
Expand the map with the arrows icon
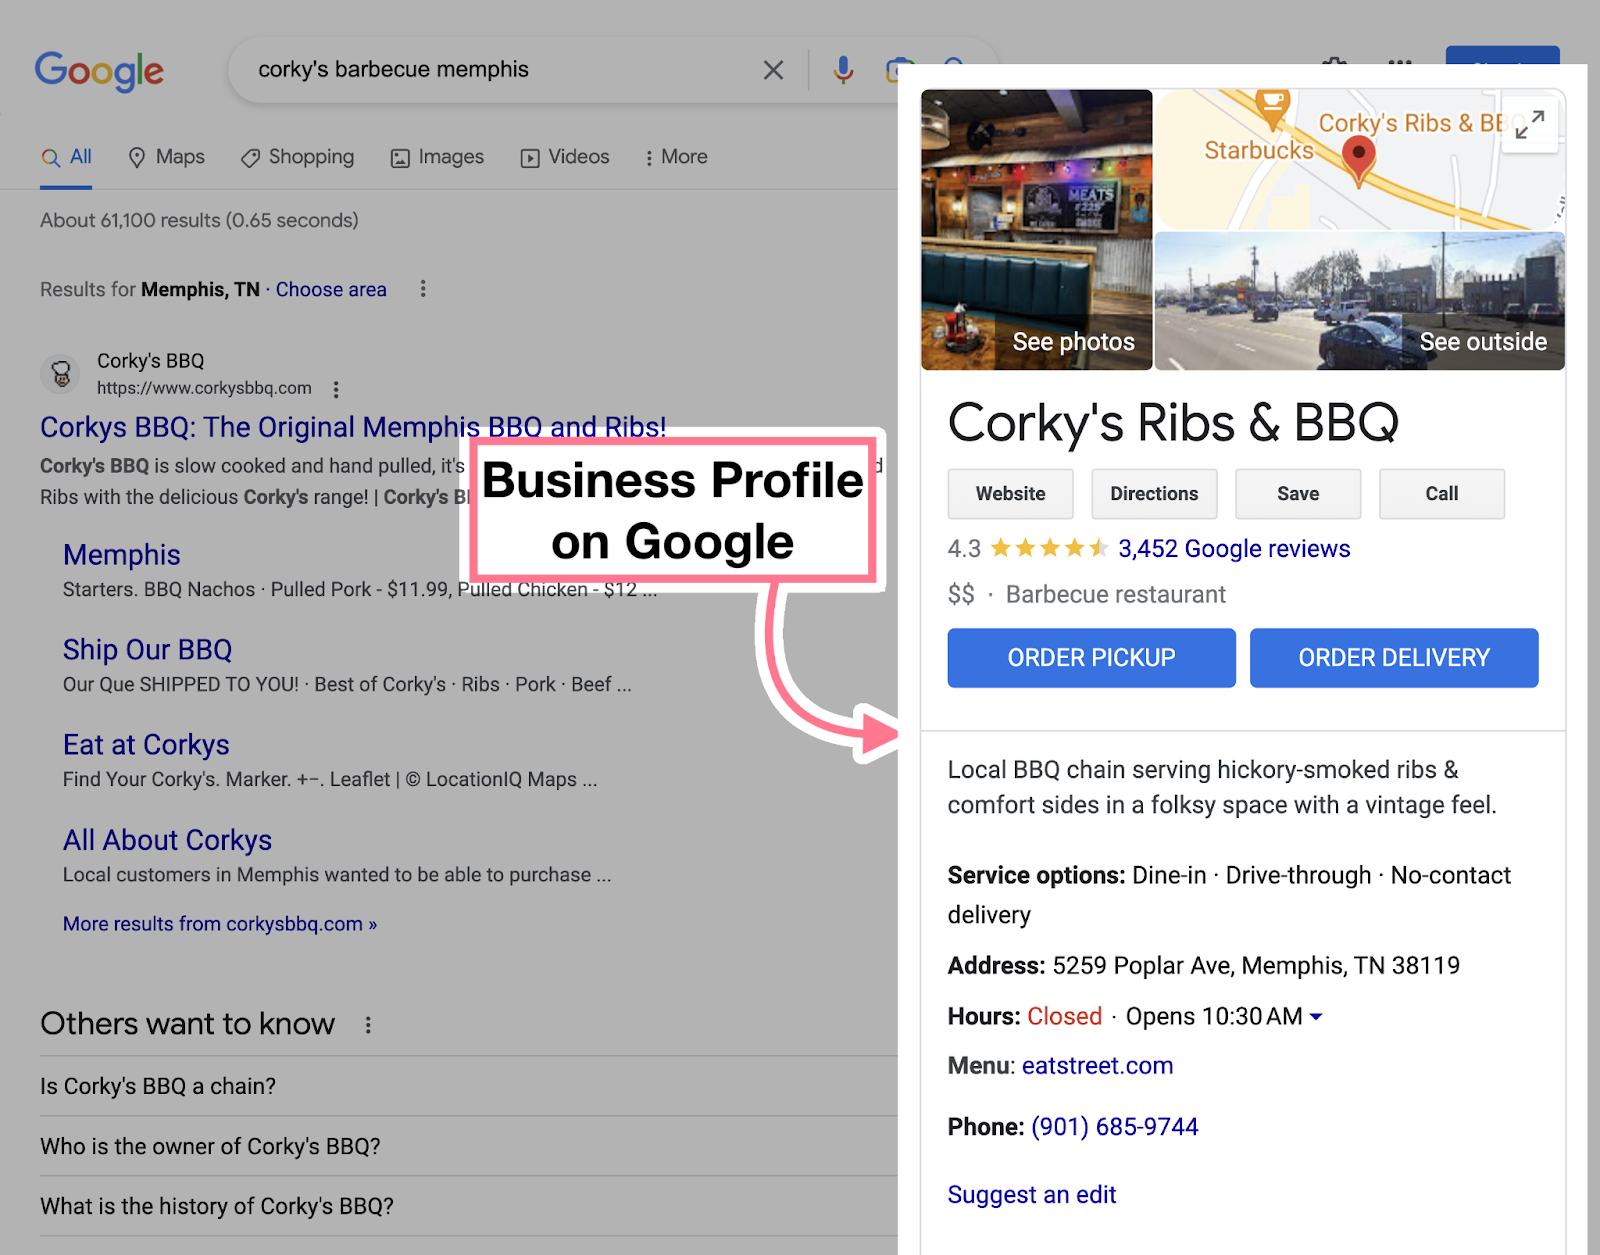(1529, 125)
